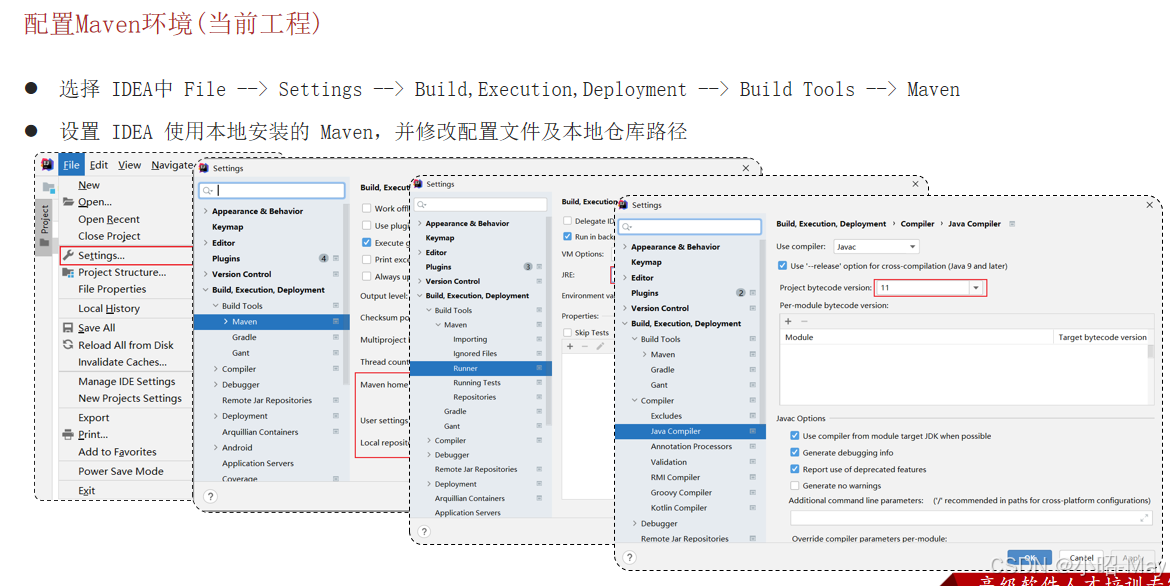Click the Java Compiler window search field
Image resolution: width=1170 pixels, height=586 pixels.
[x=690, y=226]
